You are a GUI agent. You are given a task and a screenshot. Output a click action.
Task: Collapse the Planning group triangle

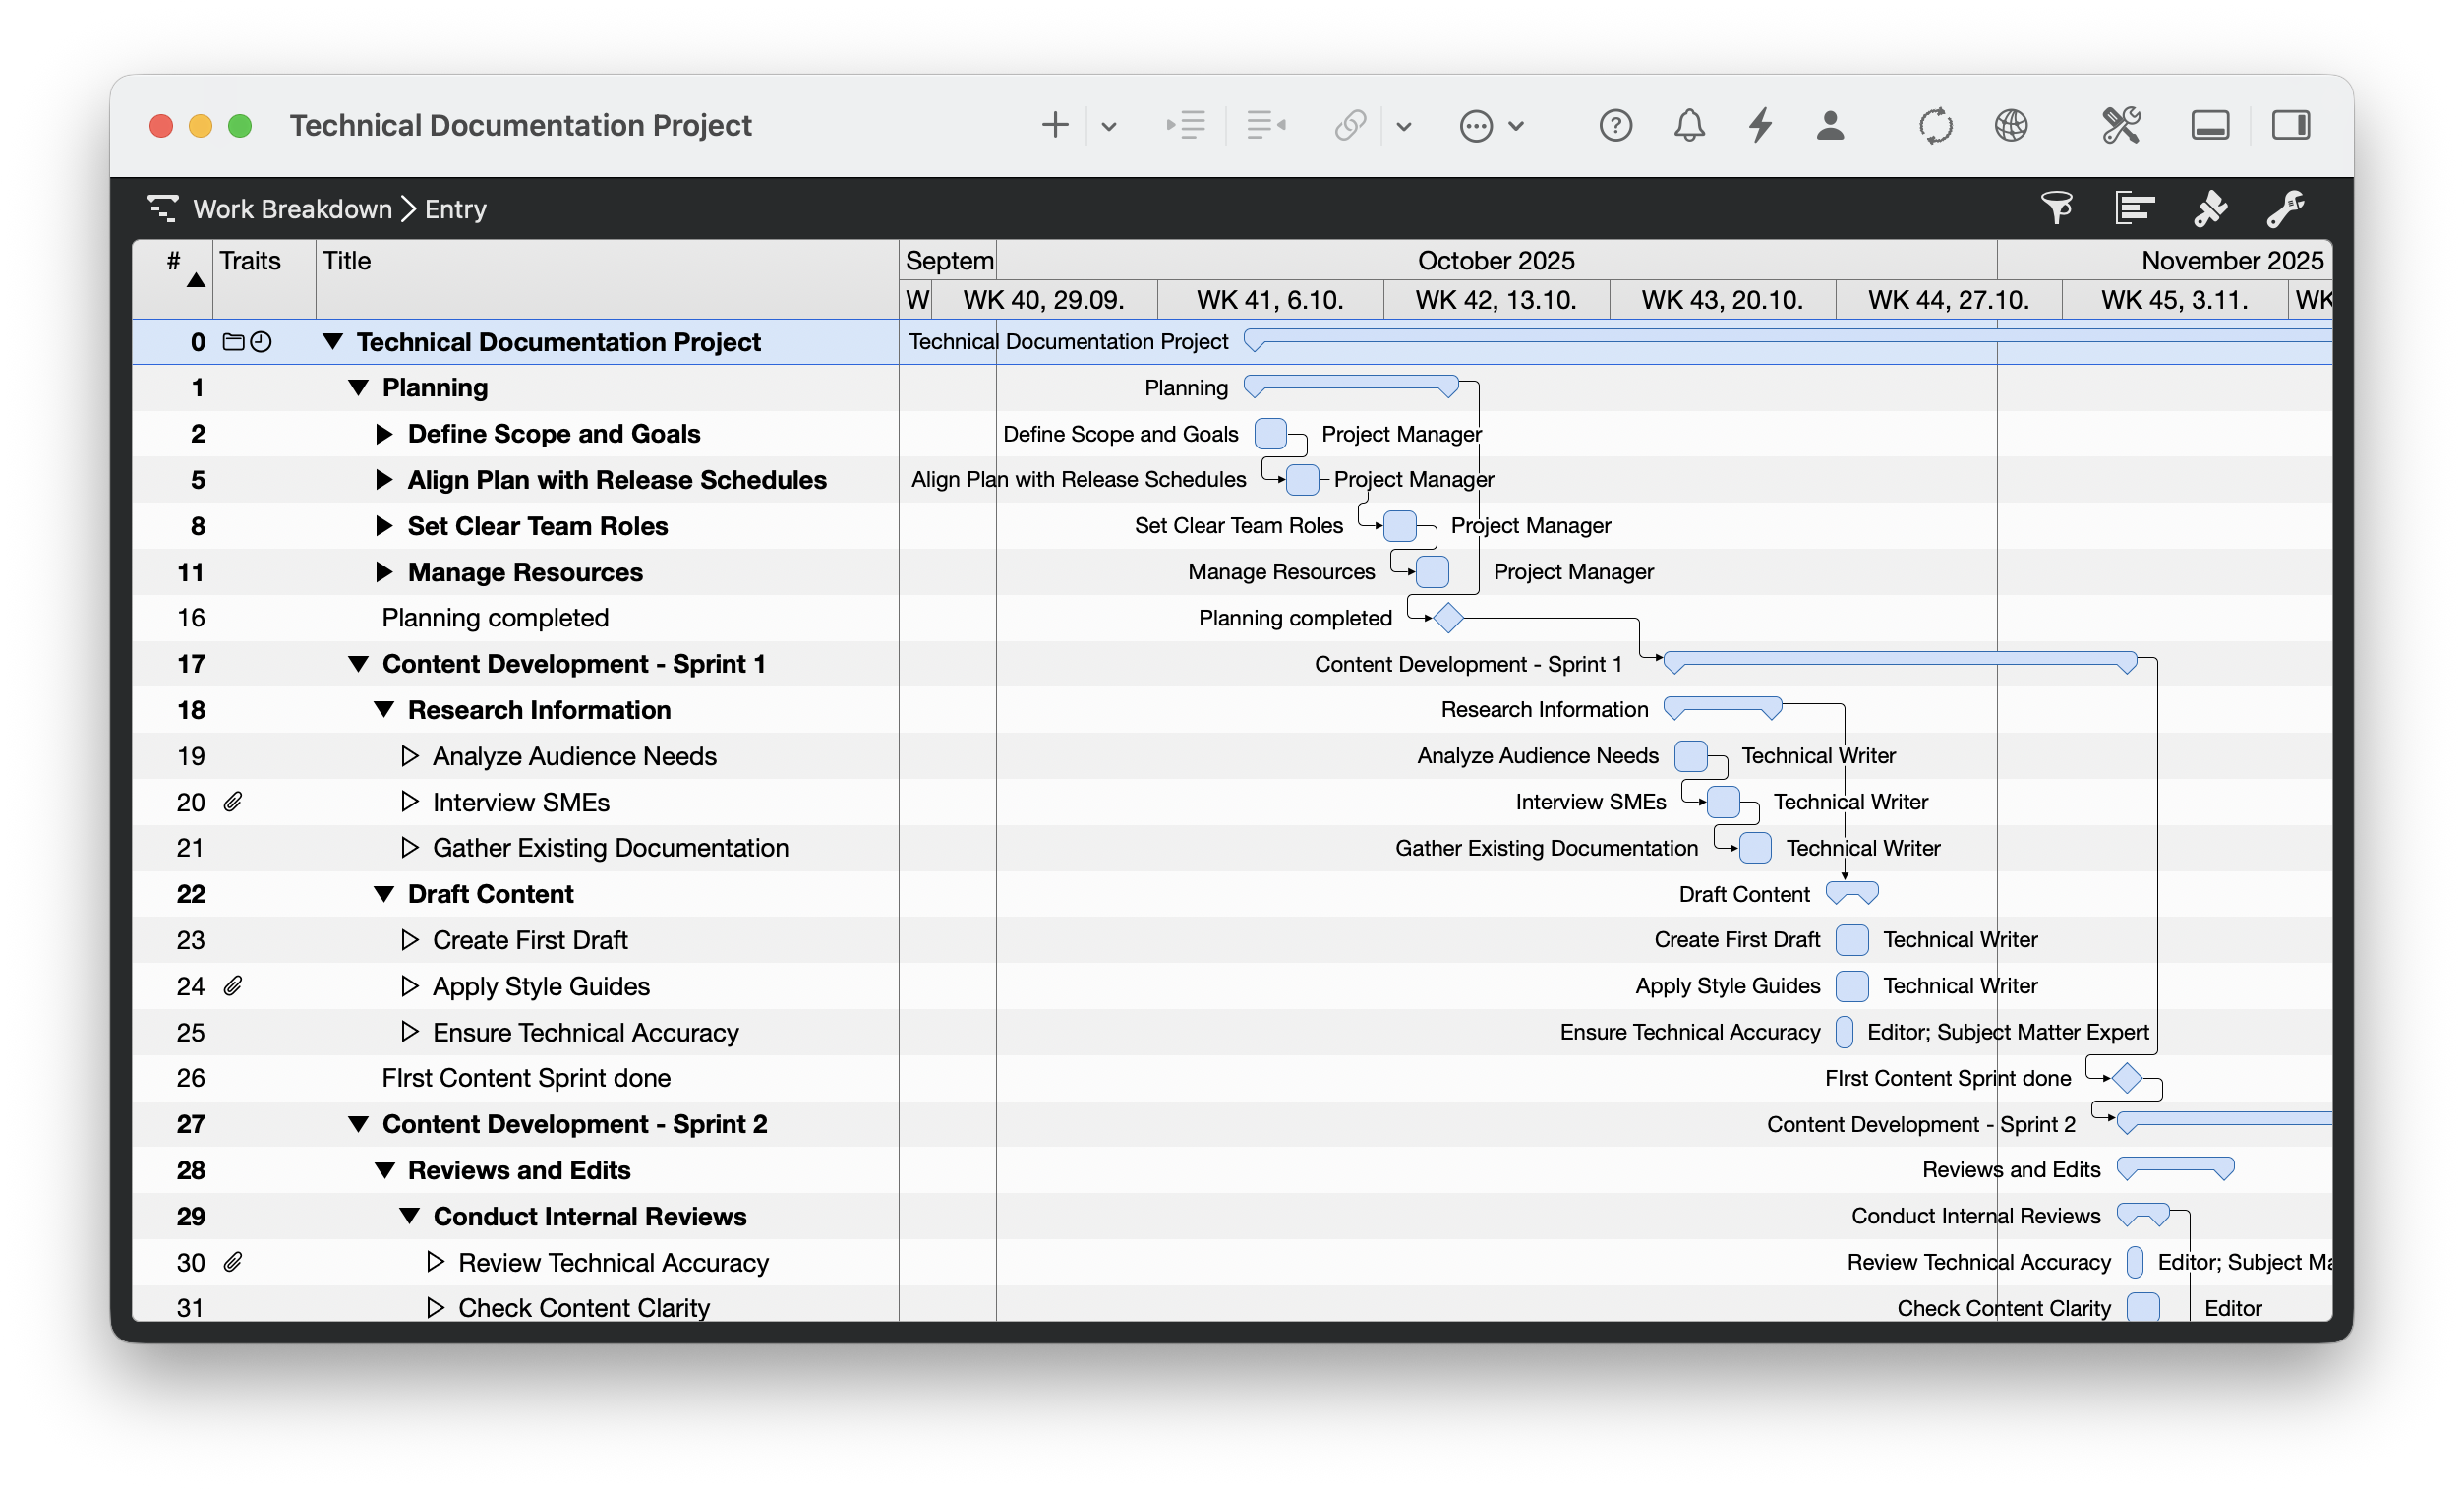[358, 388]
